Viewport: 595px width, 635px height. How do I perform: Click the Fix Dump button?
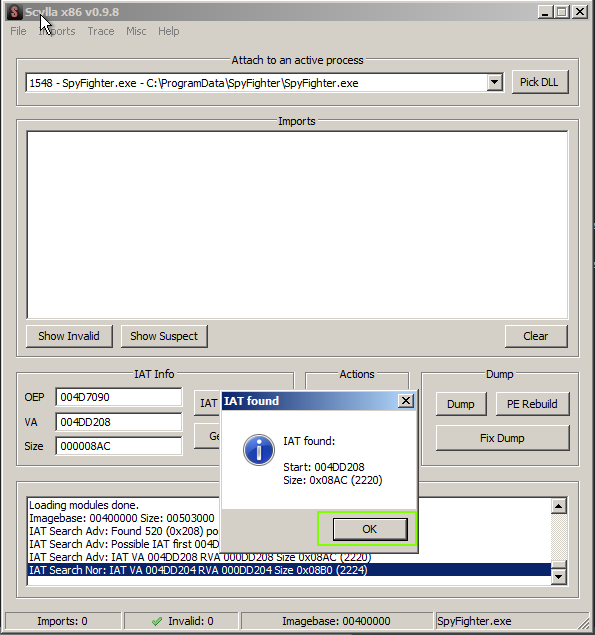point(502,438)
